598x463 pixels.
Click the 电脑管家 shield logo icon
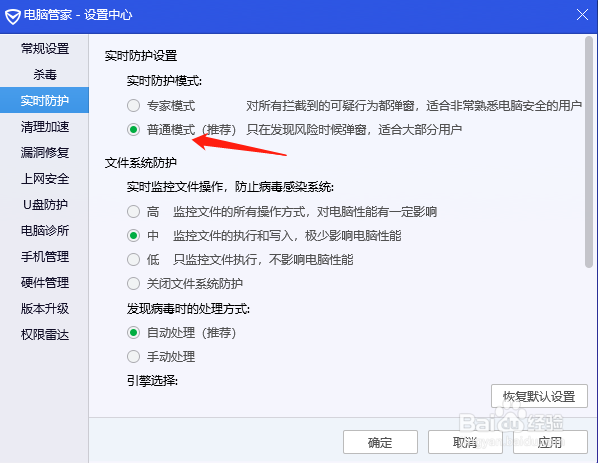[13, 16]
